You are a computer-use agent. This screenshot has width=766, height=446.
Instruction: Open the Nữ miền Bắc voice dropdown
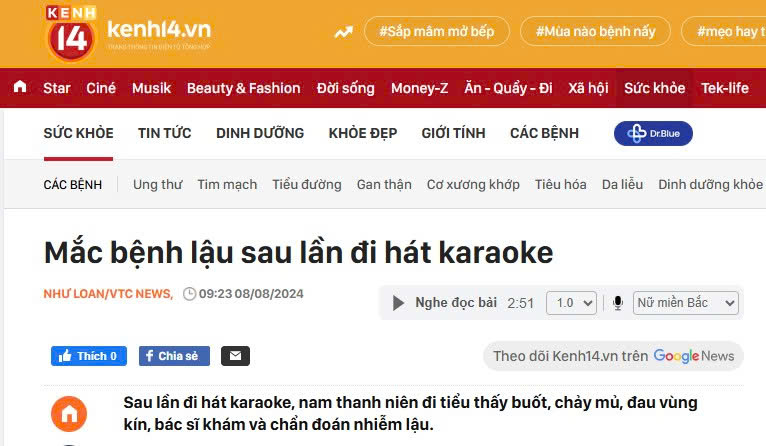point(685,303)
